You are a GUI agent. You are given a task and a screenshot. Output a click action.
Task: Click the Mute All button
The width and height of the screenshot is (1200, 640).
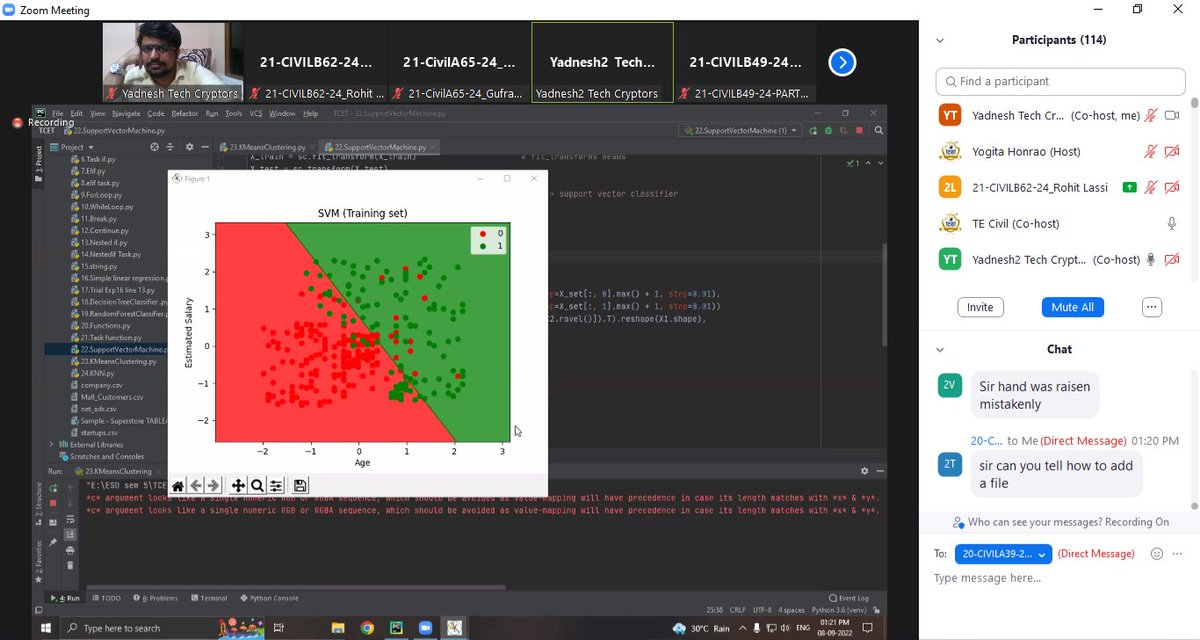click(x=1072, y=307)
